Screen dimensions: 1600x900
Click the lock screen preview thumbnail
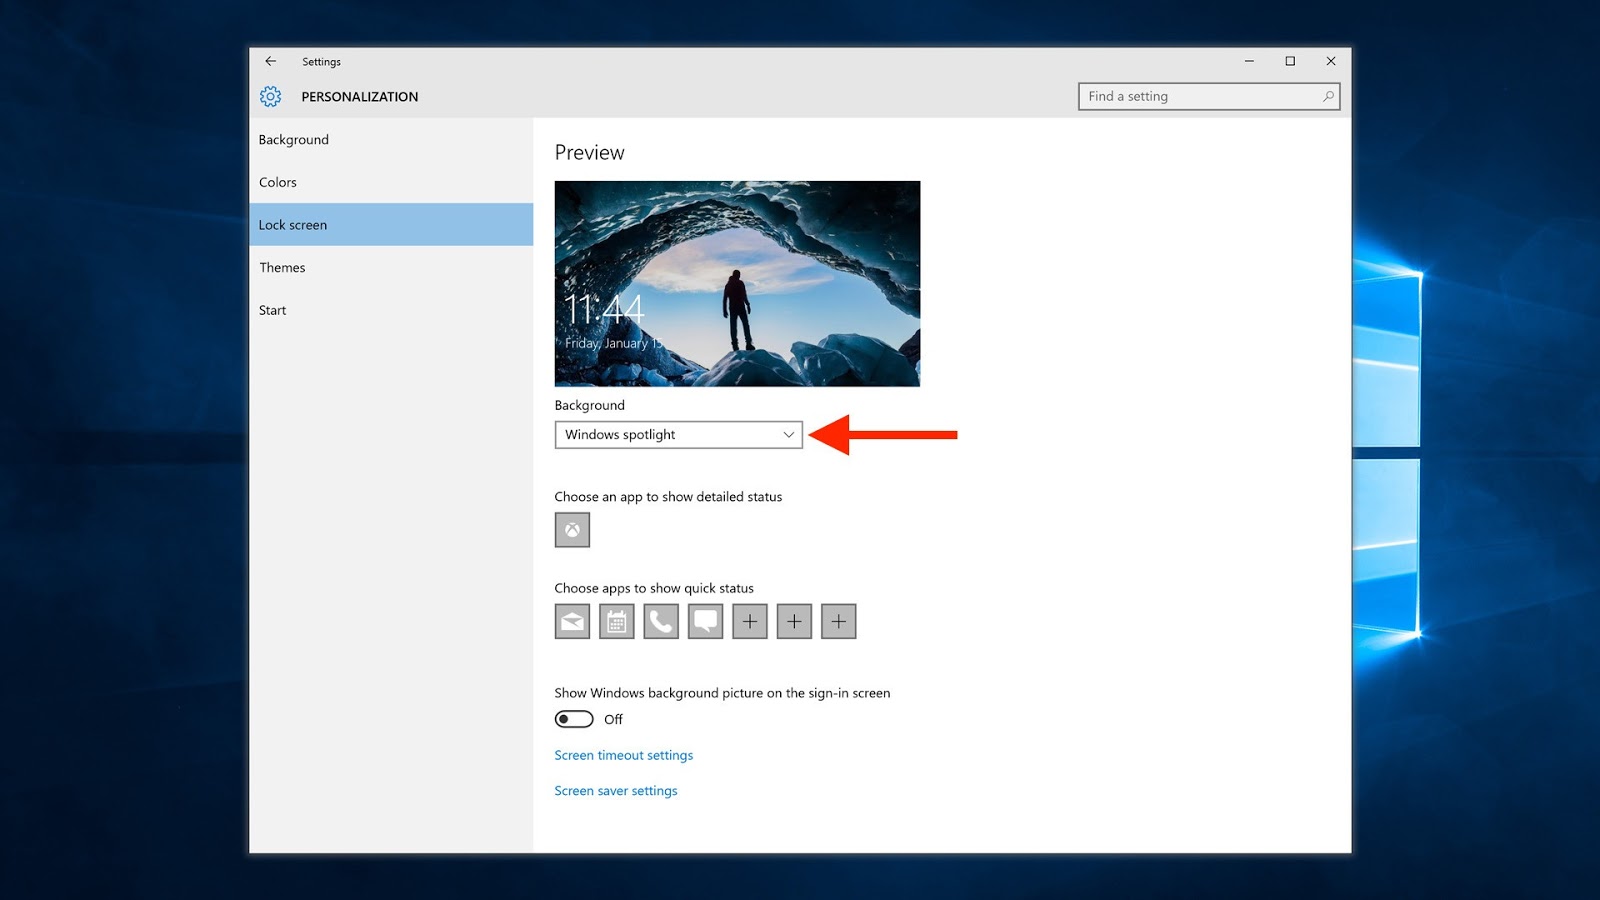(737, 283)
